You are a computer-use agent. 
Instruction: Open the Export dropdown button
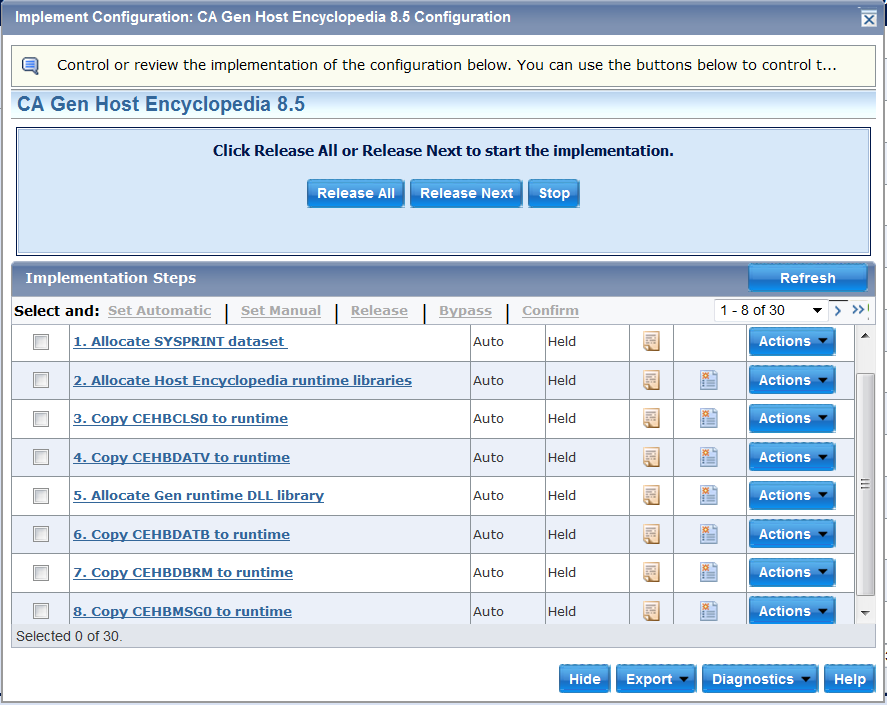pyautogui.click(x=656, y=679)
